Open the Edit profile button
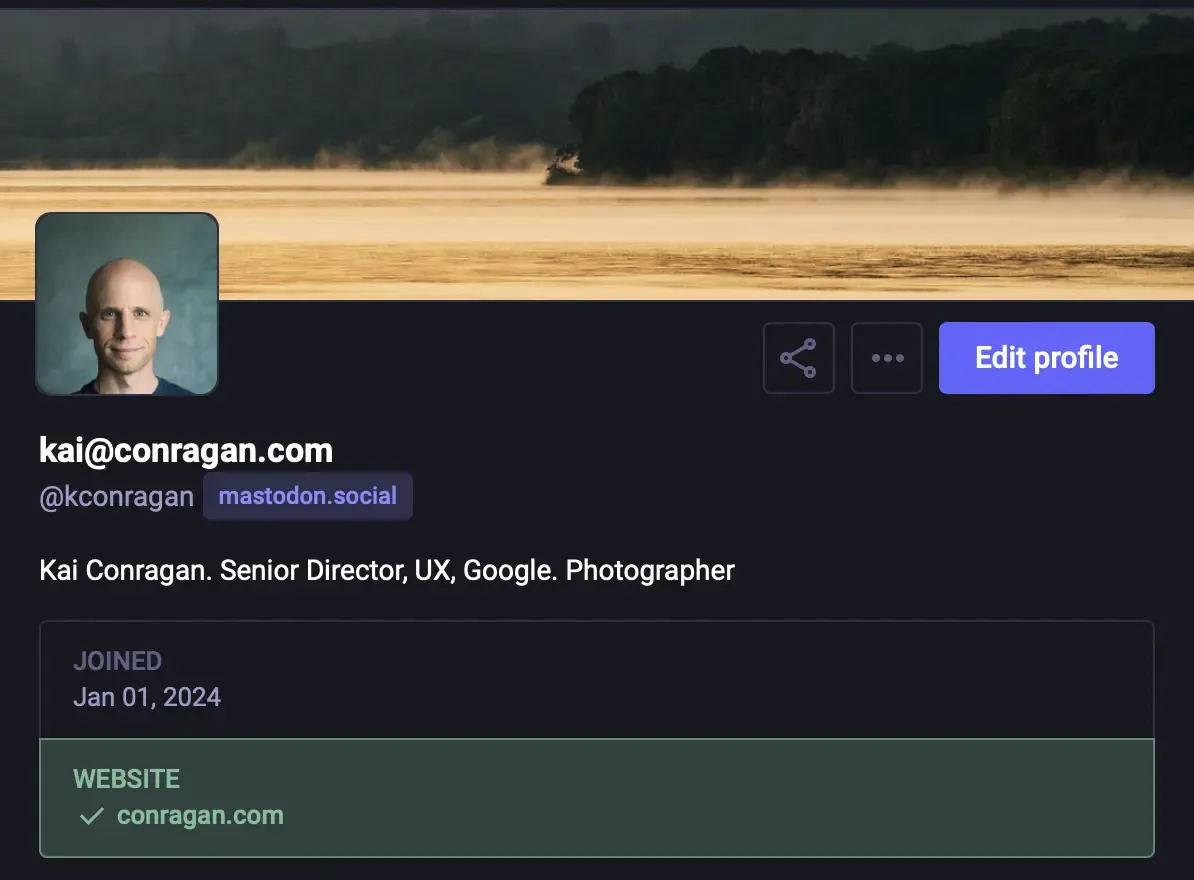This screenshot has height=880, width=1194. tap(1046, 357)
